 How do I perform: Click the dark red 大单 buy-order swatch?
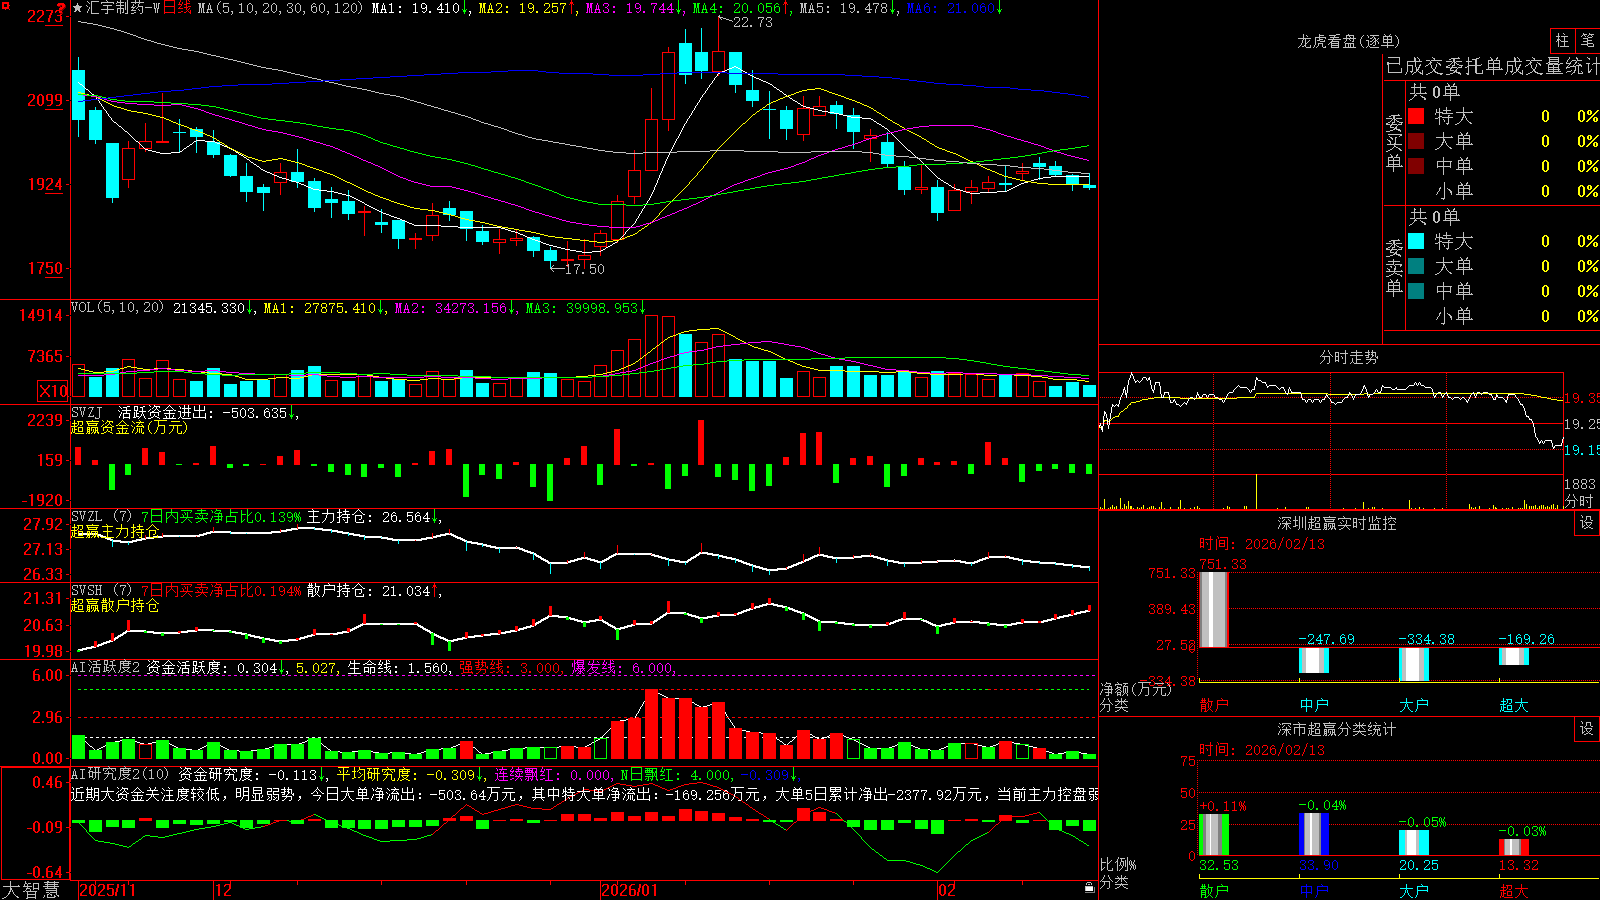click(x=1416, y=141)
